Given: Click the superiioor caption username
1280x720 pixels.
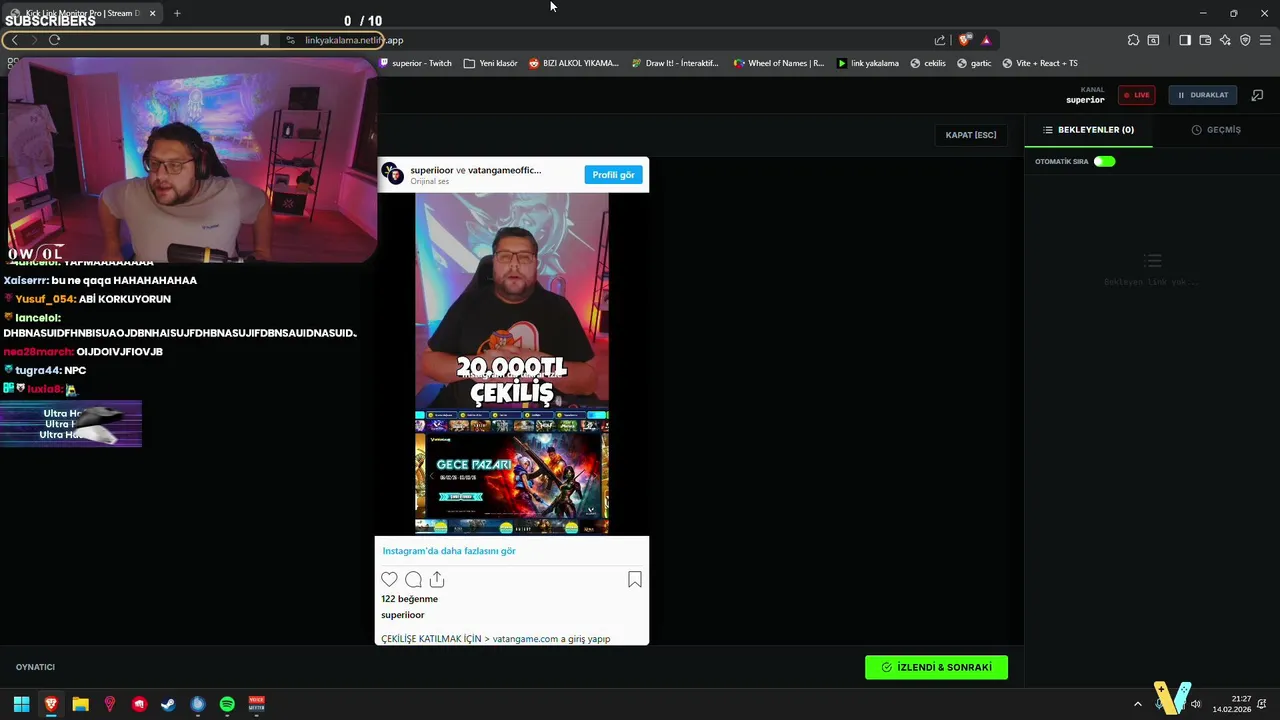Looking at the screenshot, I should 402,615.
